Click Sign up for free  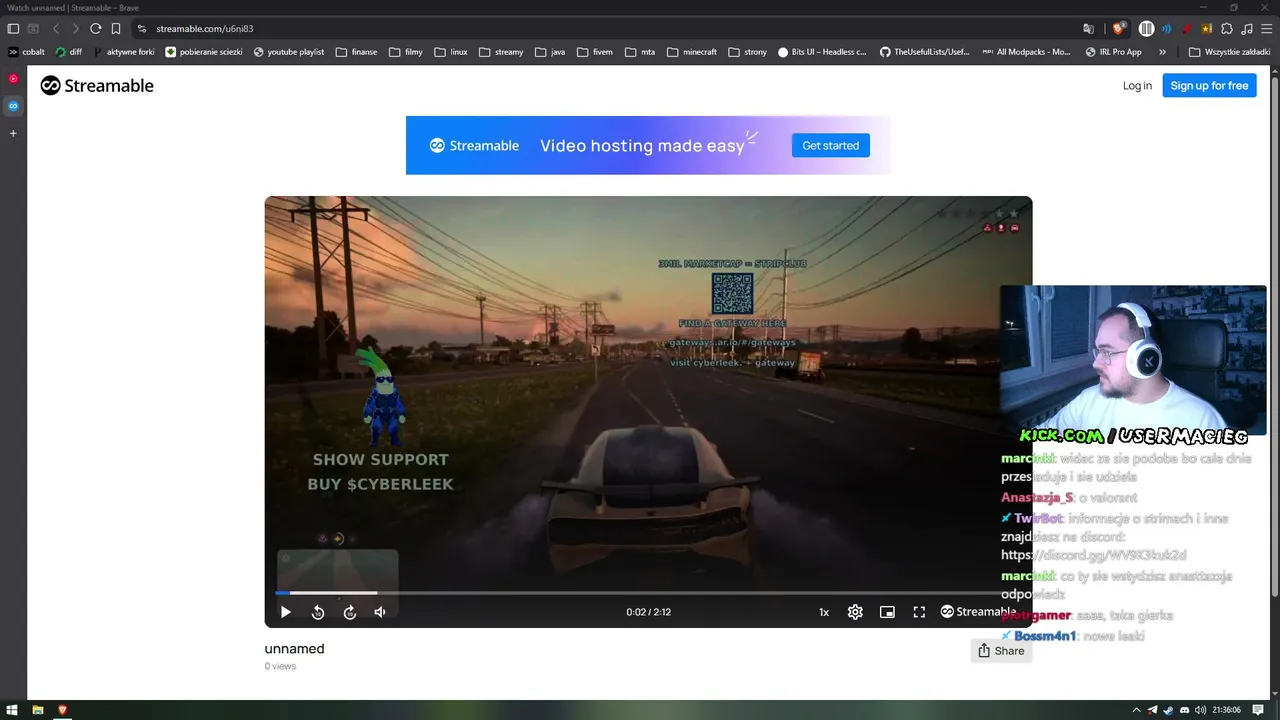[1209, 86]
